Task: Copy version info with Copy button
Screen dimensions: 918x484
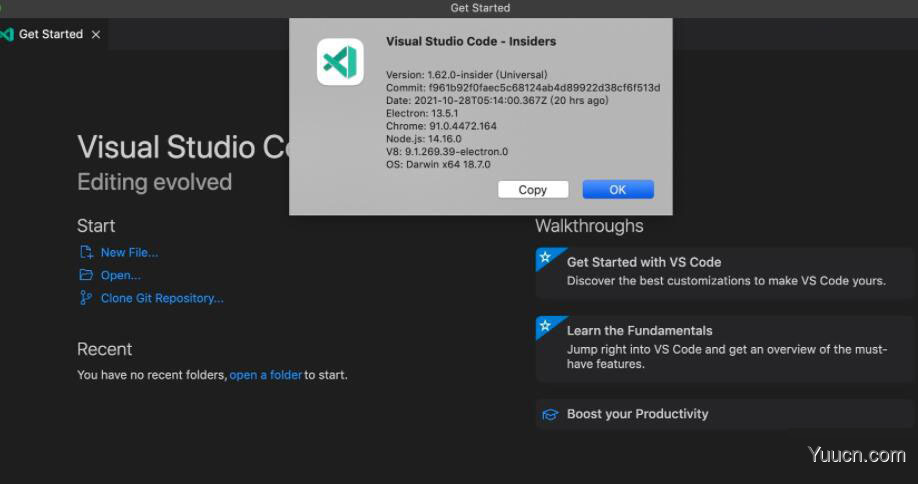Action: [x=533, y=190]
